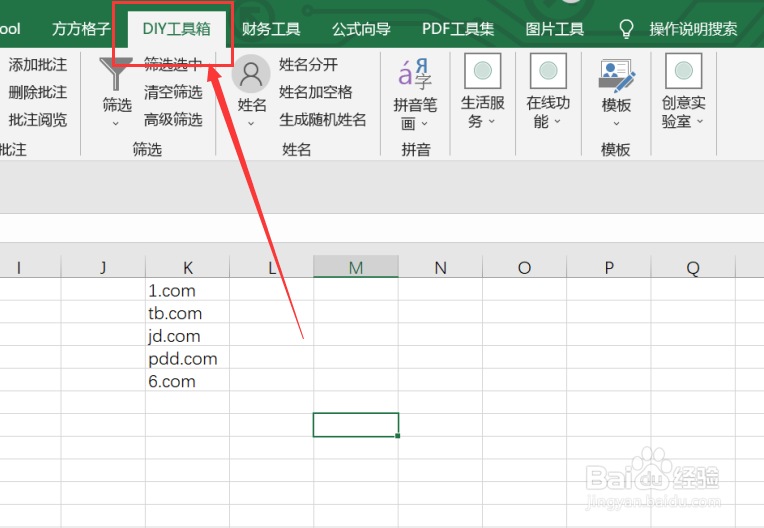Viewport: 764px width, 528px height.
Task: Expand the 在线功能 dropdown arrow
Action: tap(557, 121)
